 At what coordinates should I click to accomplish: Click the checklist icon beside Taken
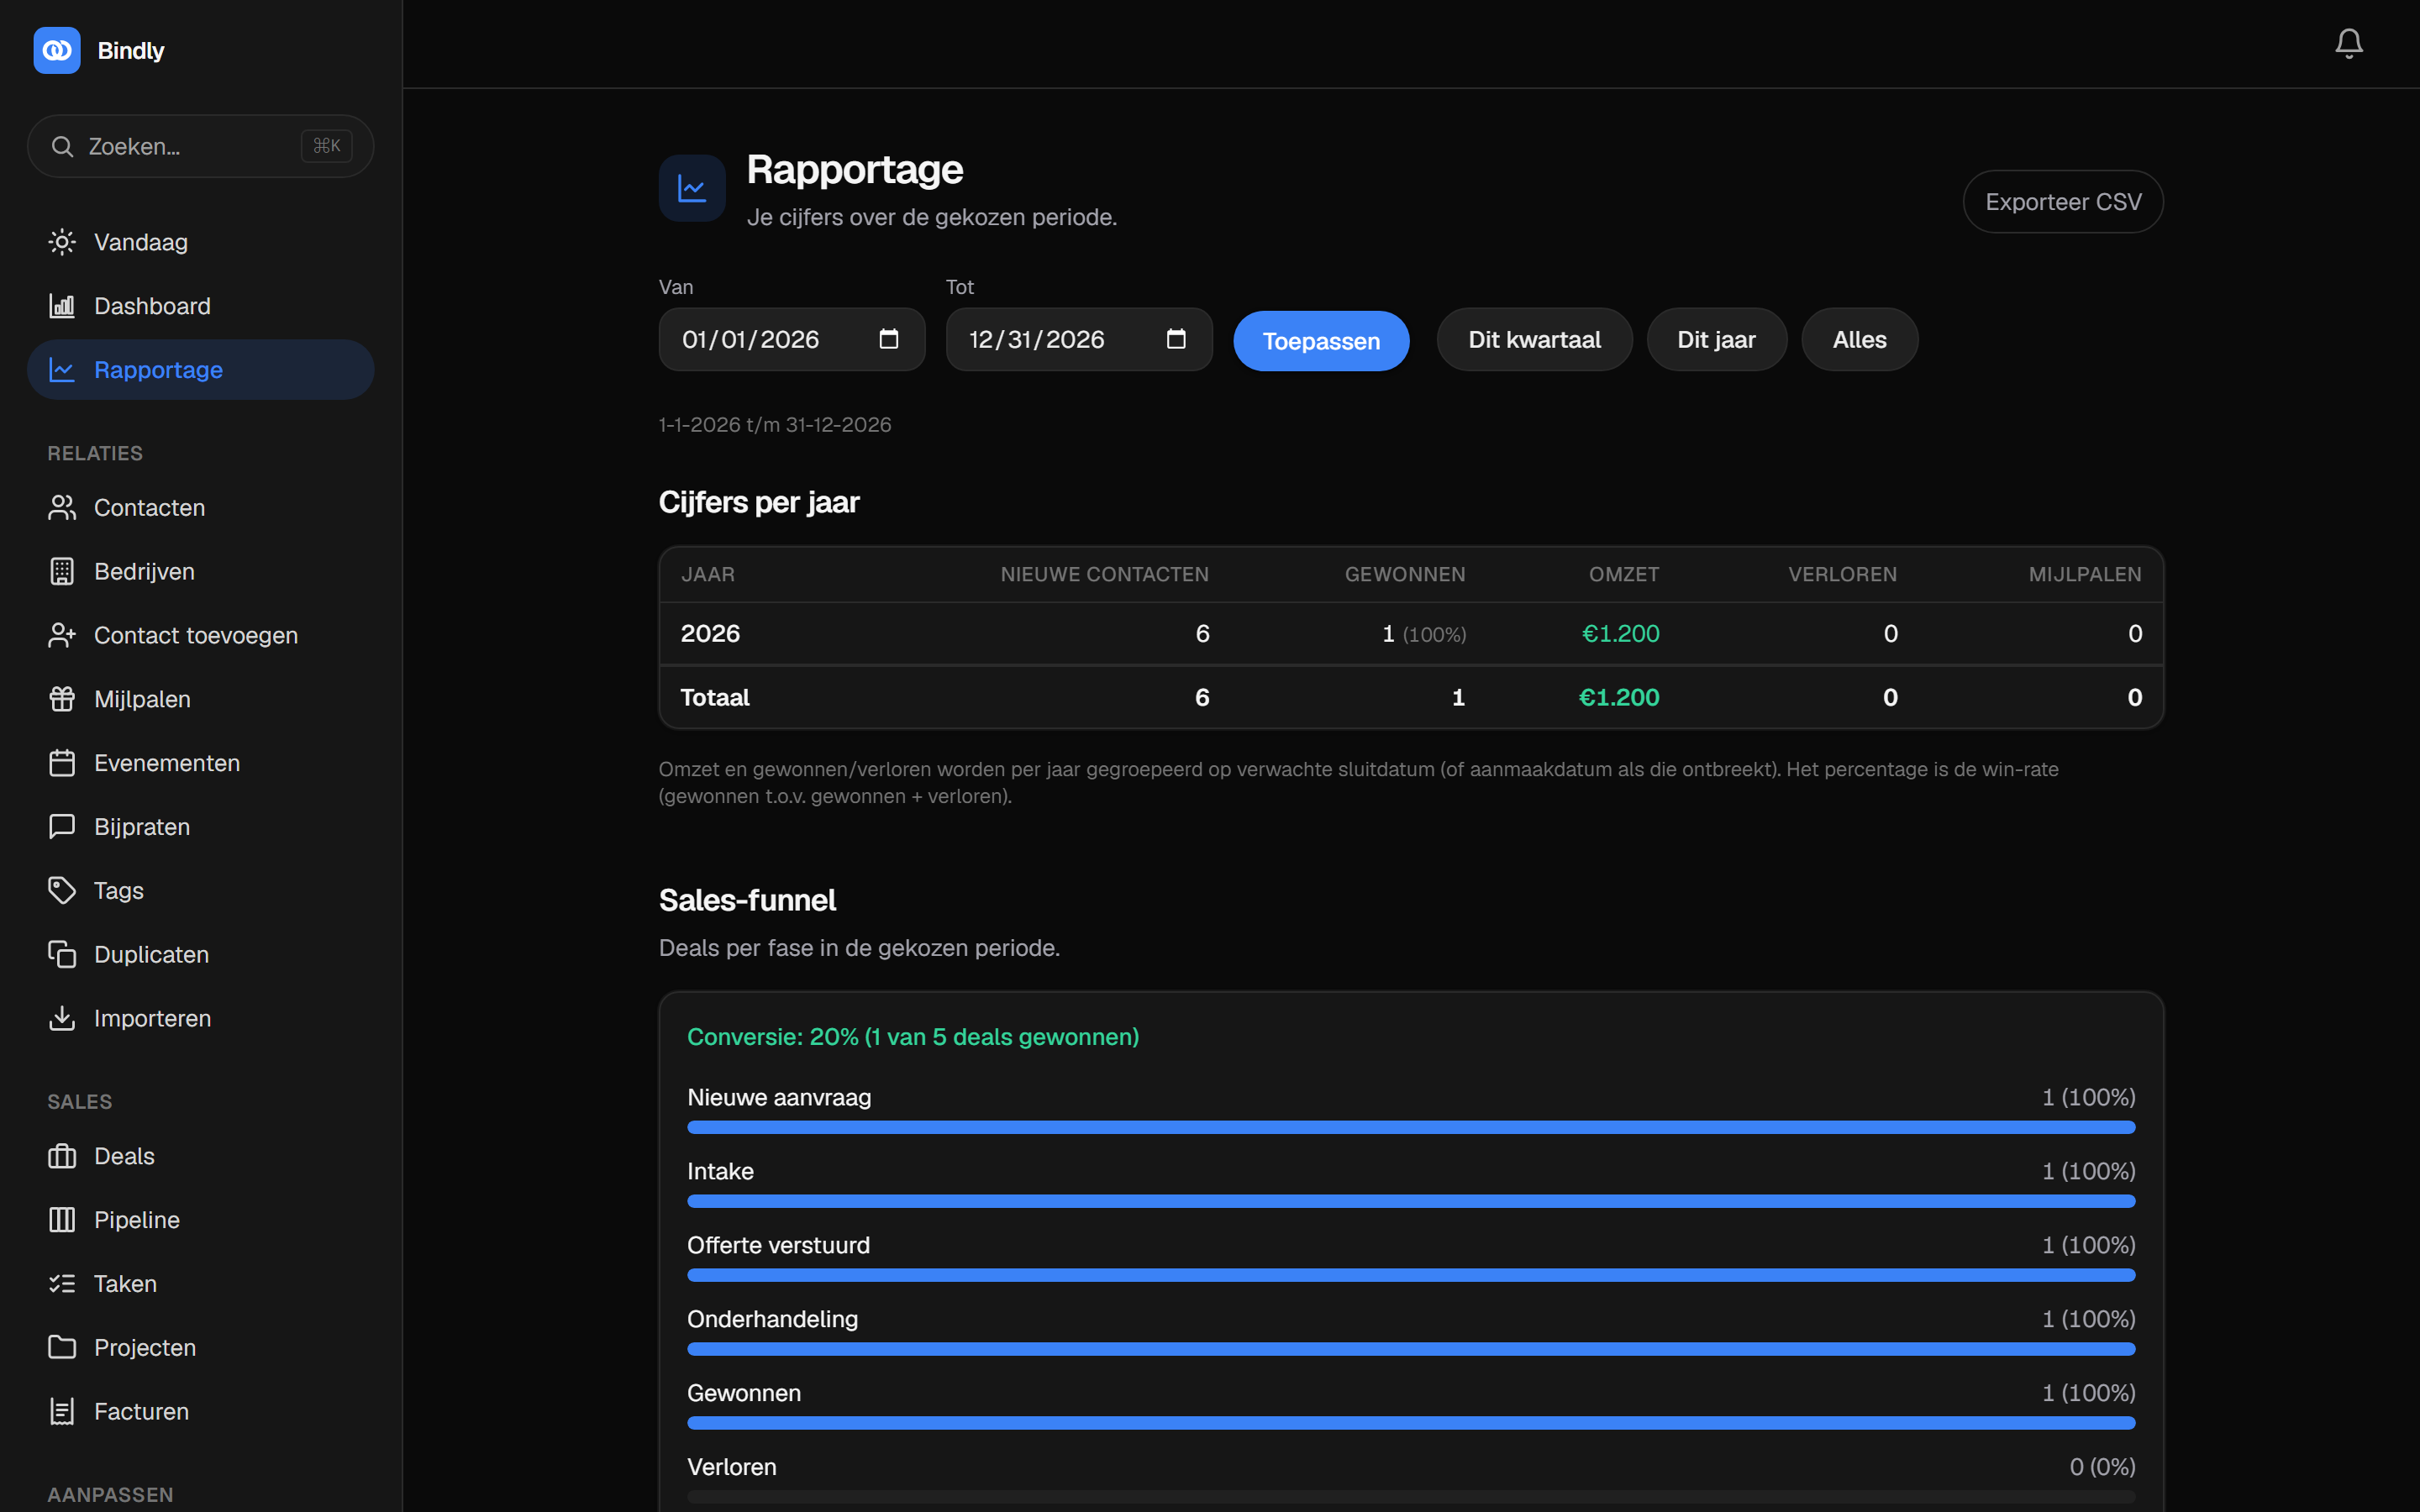click(62, 1284)
